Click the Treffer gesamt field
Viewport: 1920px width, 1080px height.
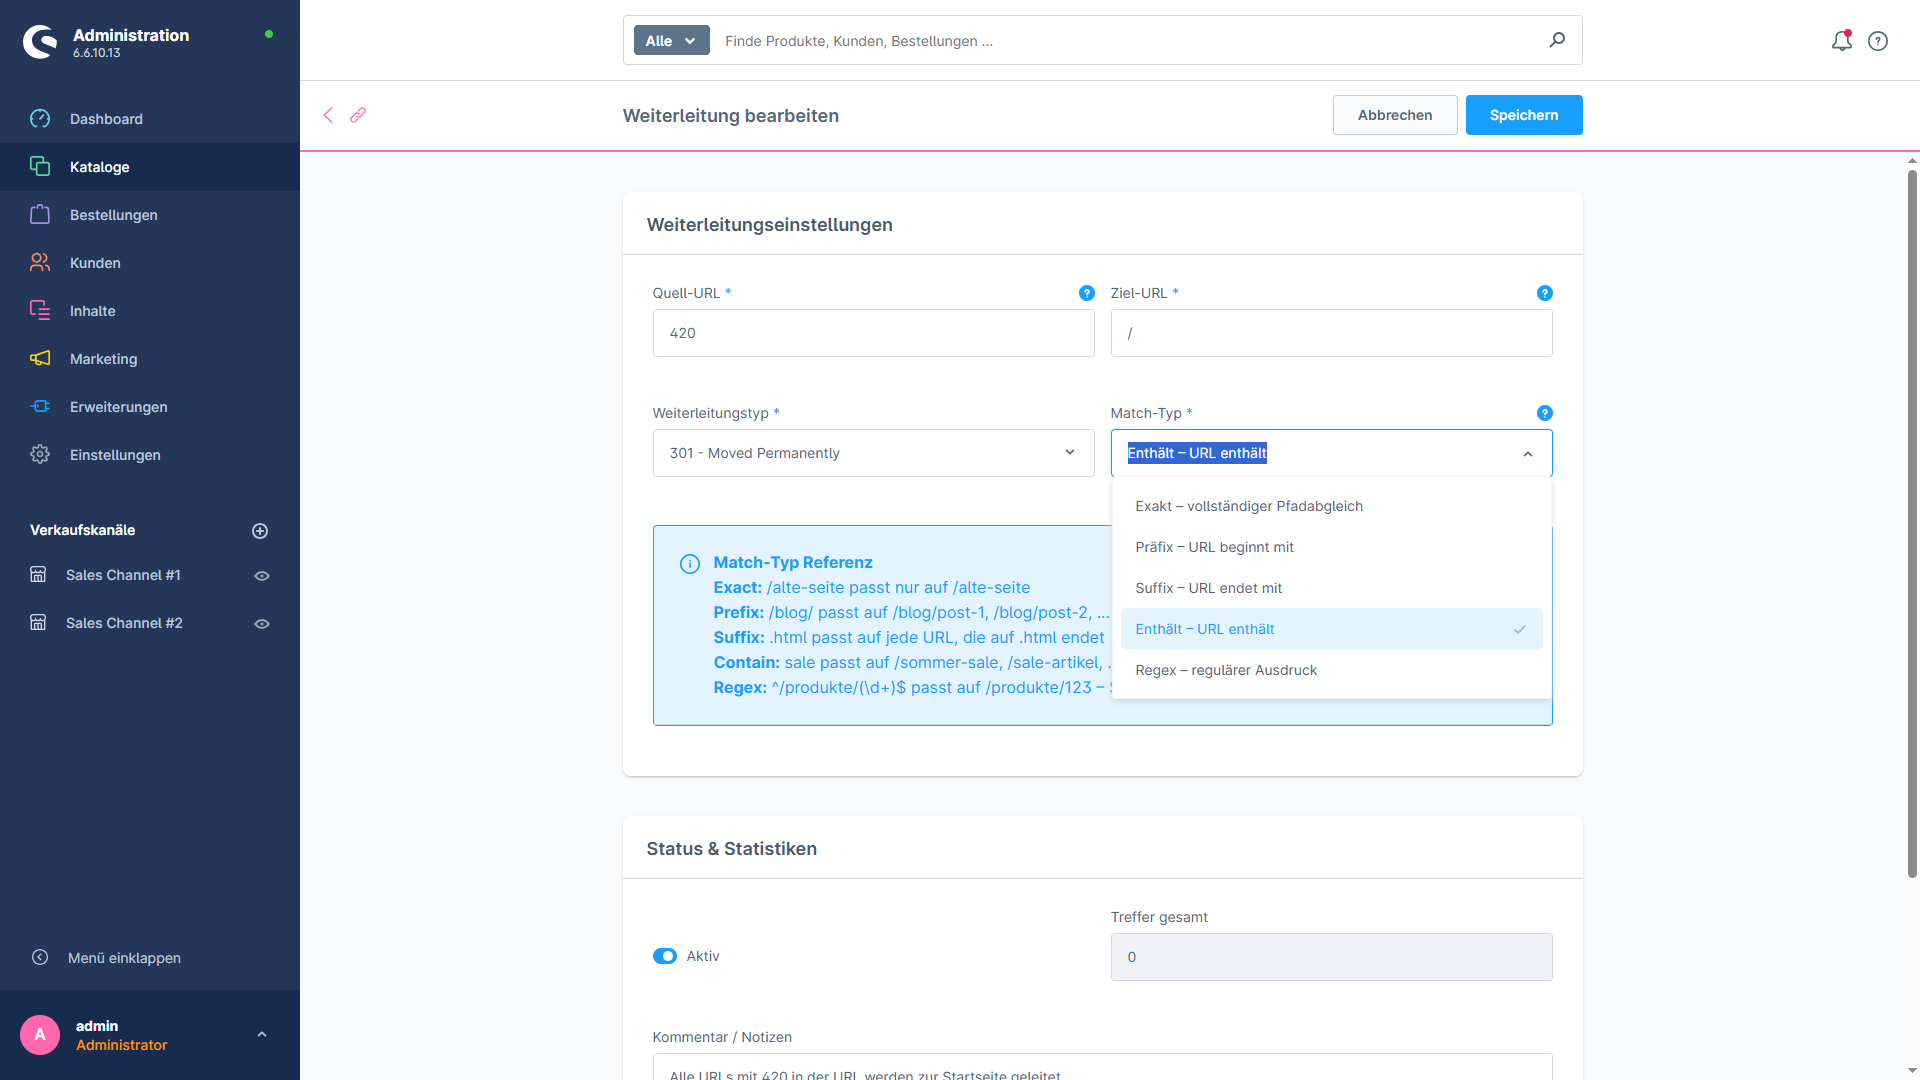tap(1331, 957)
